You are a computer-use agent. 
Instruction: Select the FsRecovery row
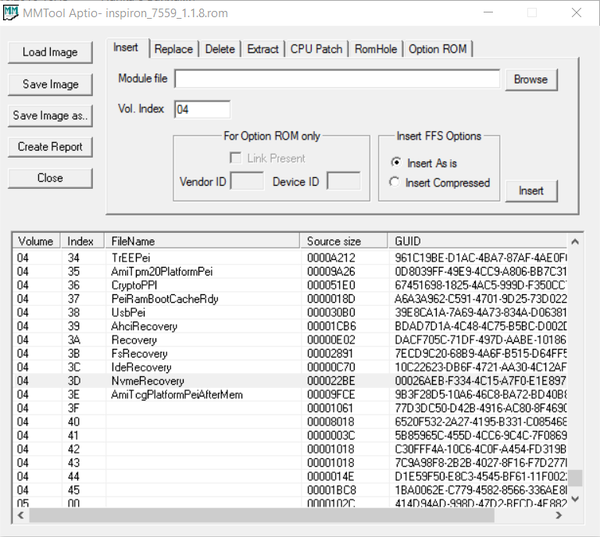tap(290, 354)
